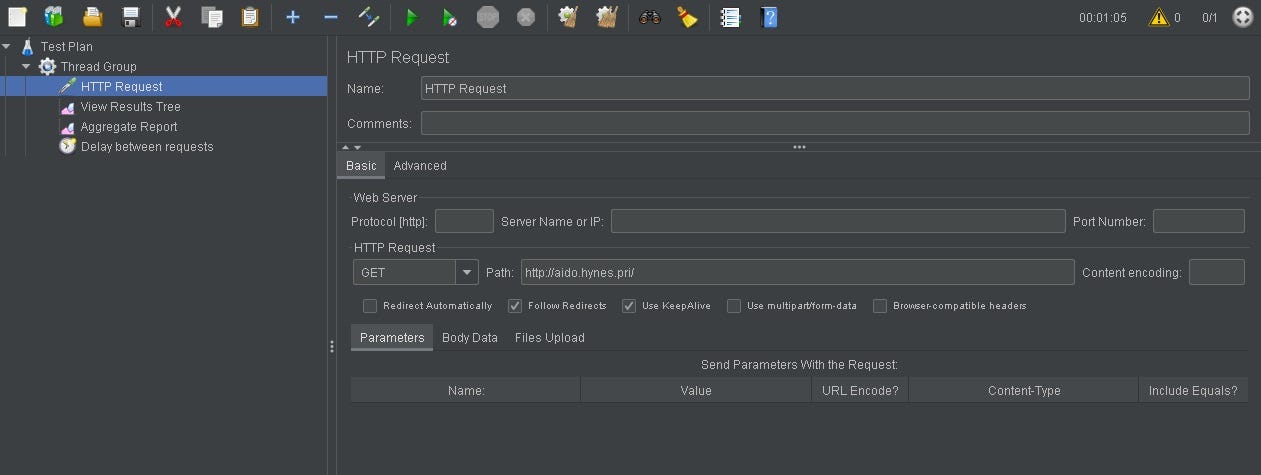The image size is (1261, 475).
Task: Toggle the selected element enabled state icon
Action: [x=368, y=17]
